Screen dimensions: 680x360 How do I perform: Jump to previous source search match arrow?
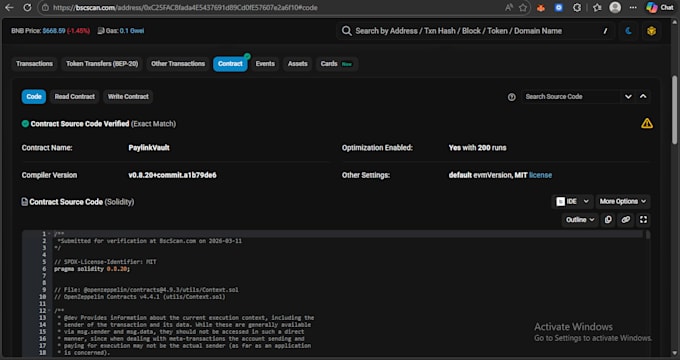point(643,96)
